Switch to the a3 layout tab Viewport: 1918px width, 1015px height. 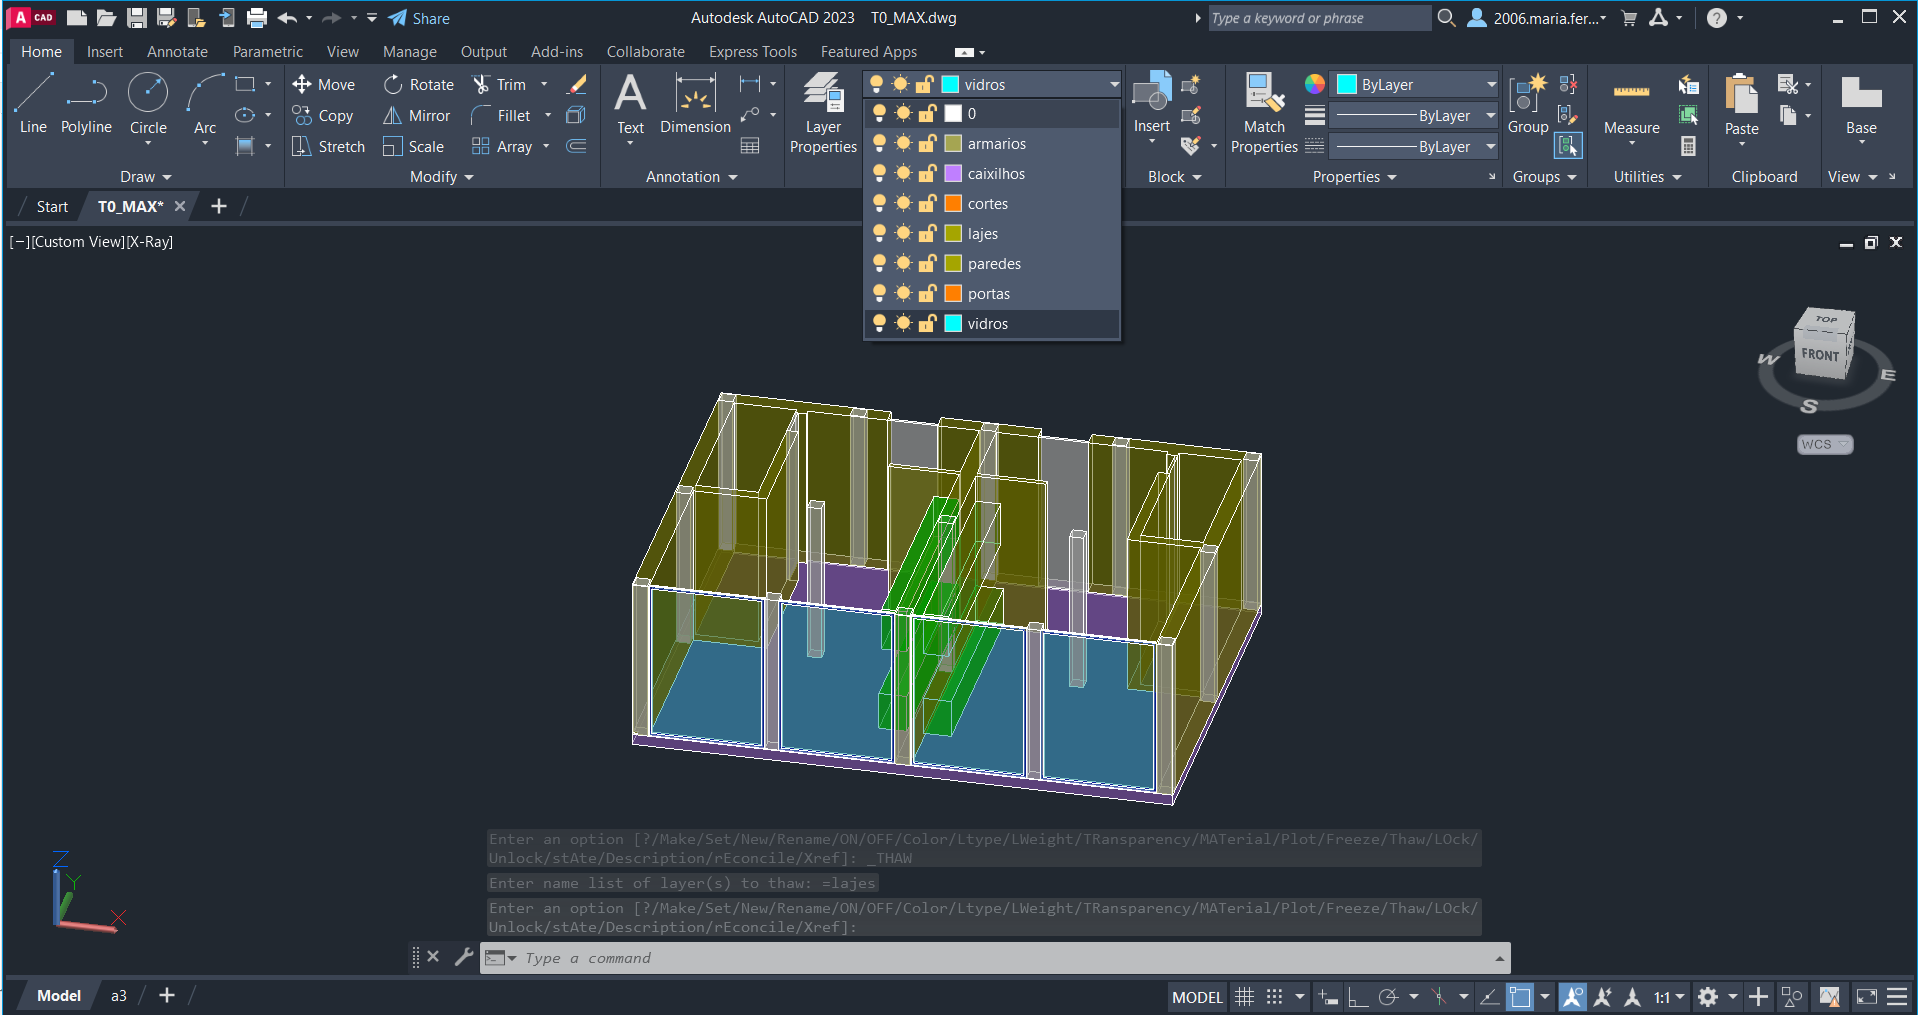[x=119, y=996]
